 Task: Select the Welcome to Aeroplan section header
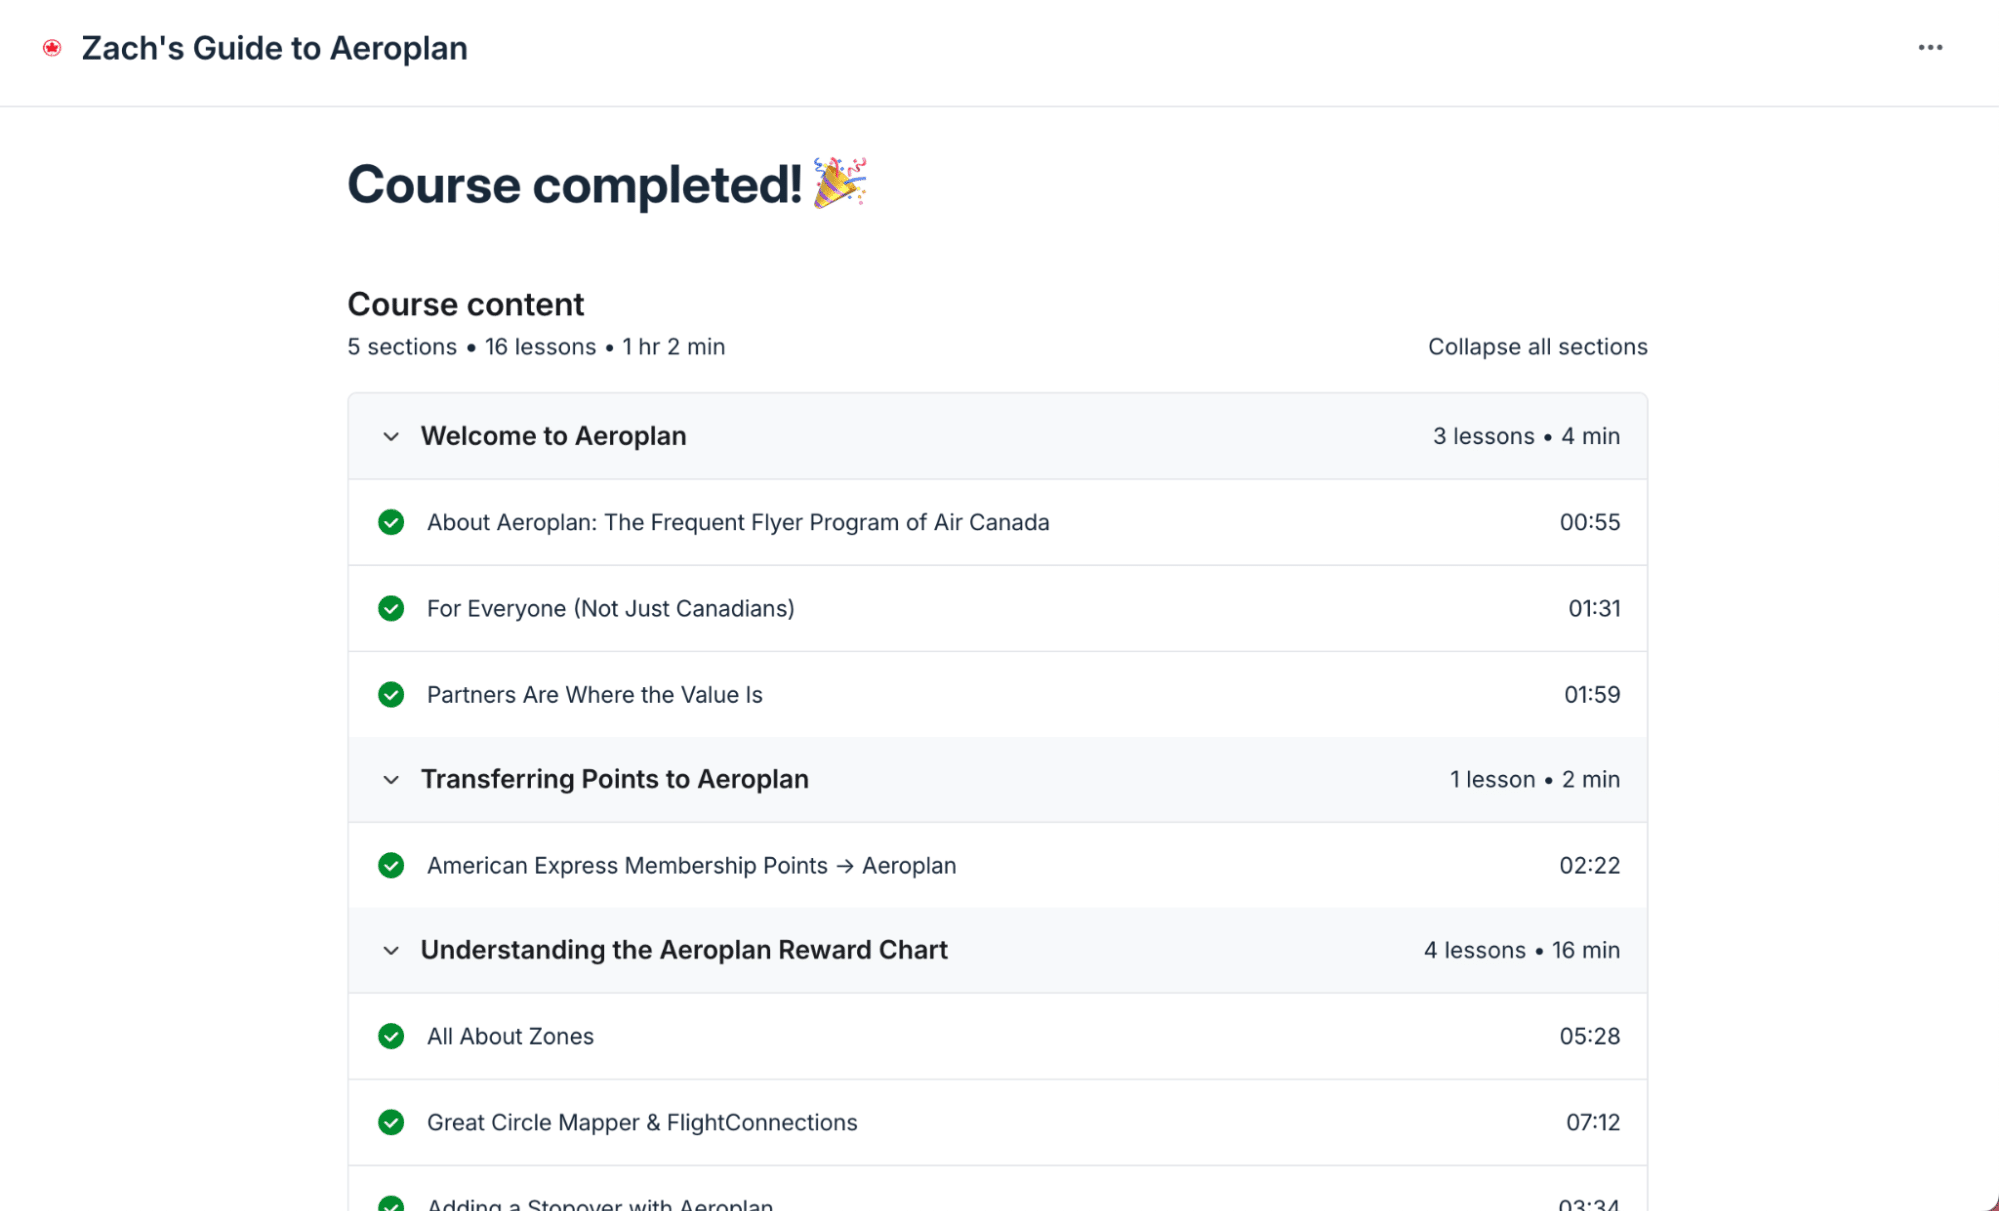tap(553, 436)
